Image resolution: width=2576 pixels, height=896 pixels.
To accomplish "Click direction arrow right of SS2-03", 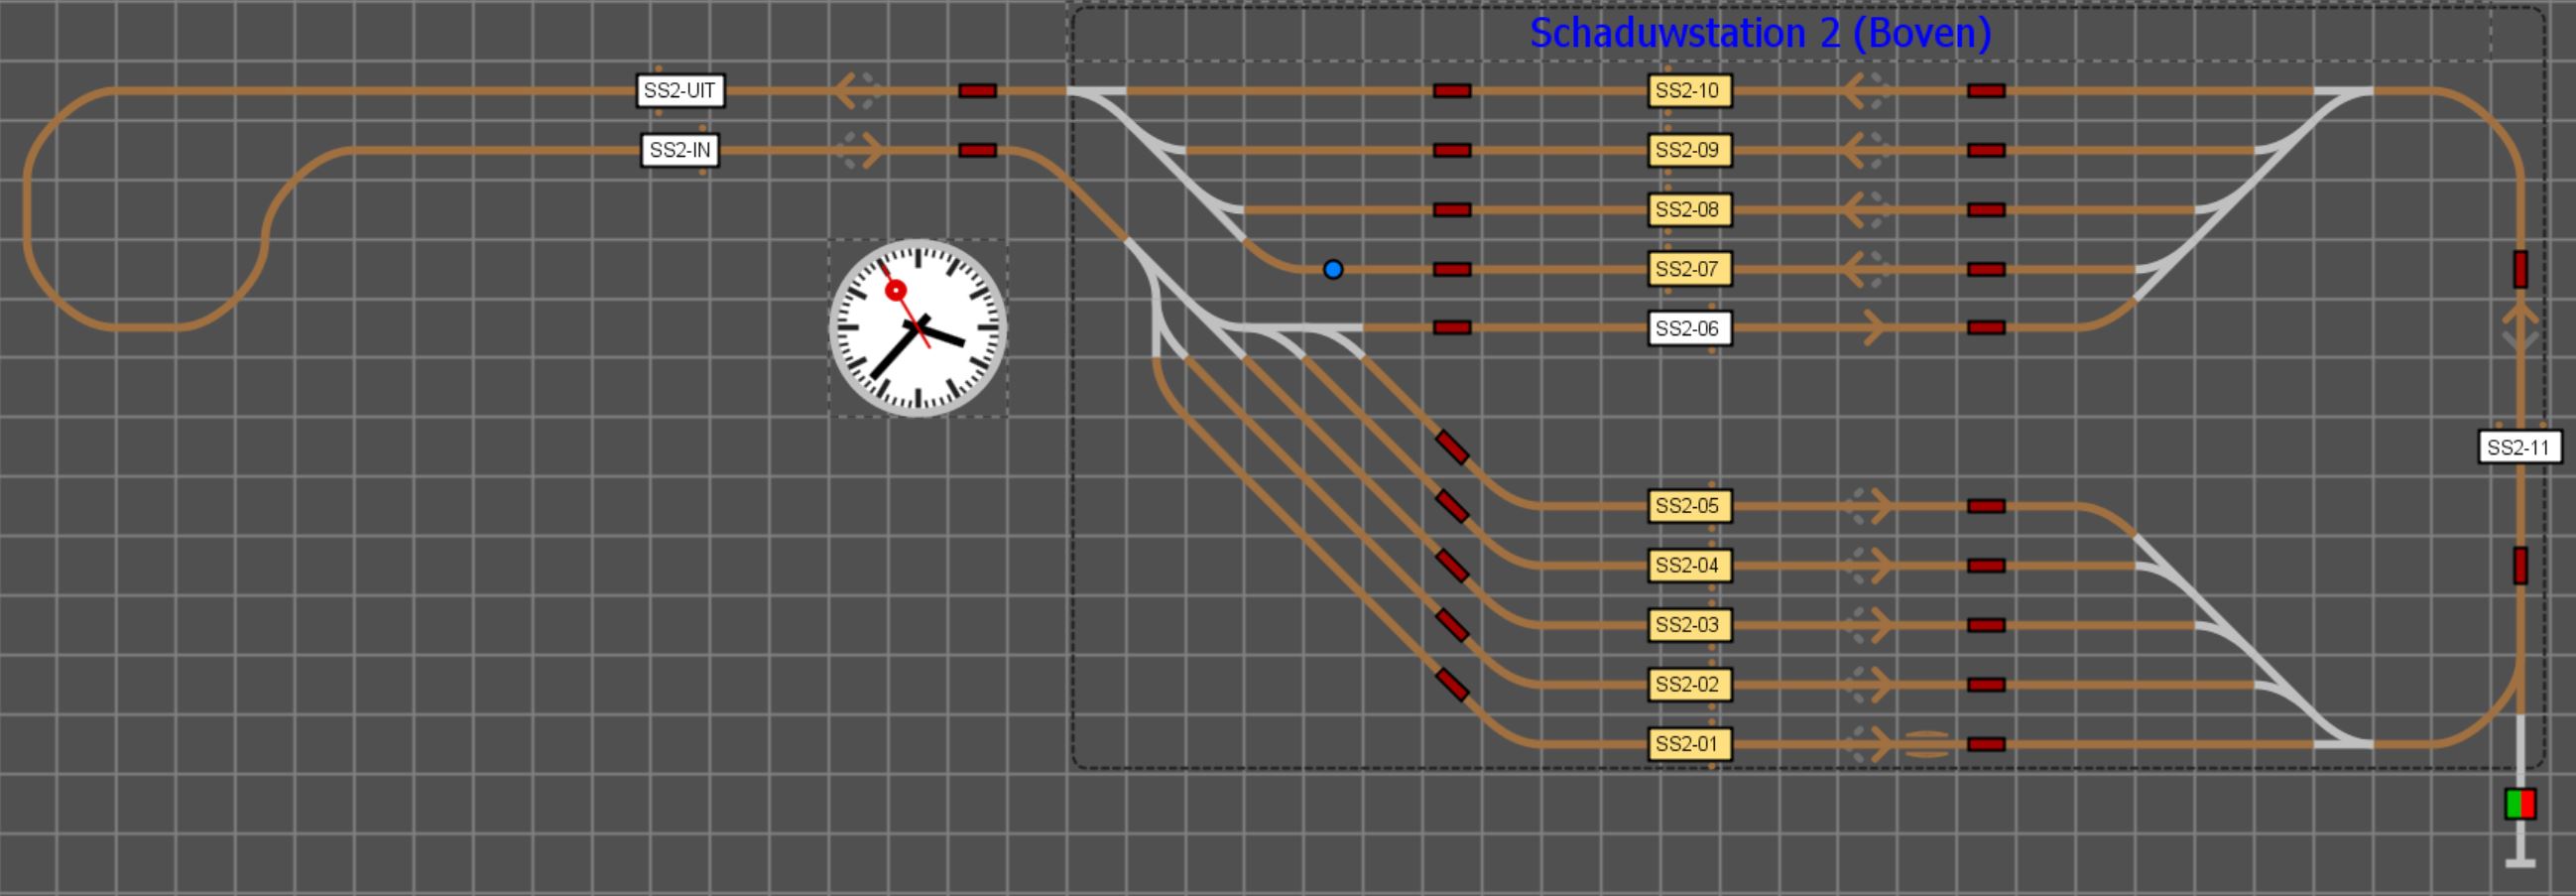I will [x=1870, y=625].
